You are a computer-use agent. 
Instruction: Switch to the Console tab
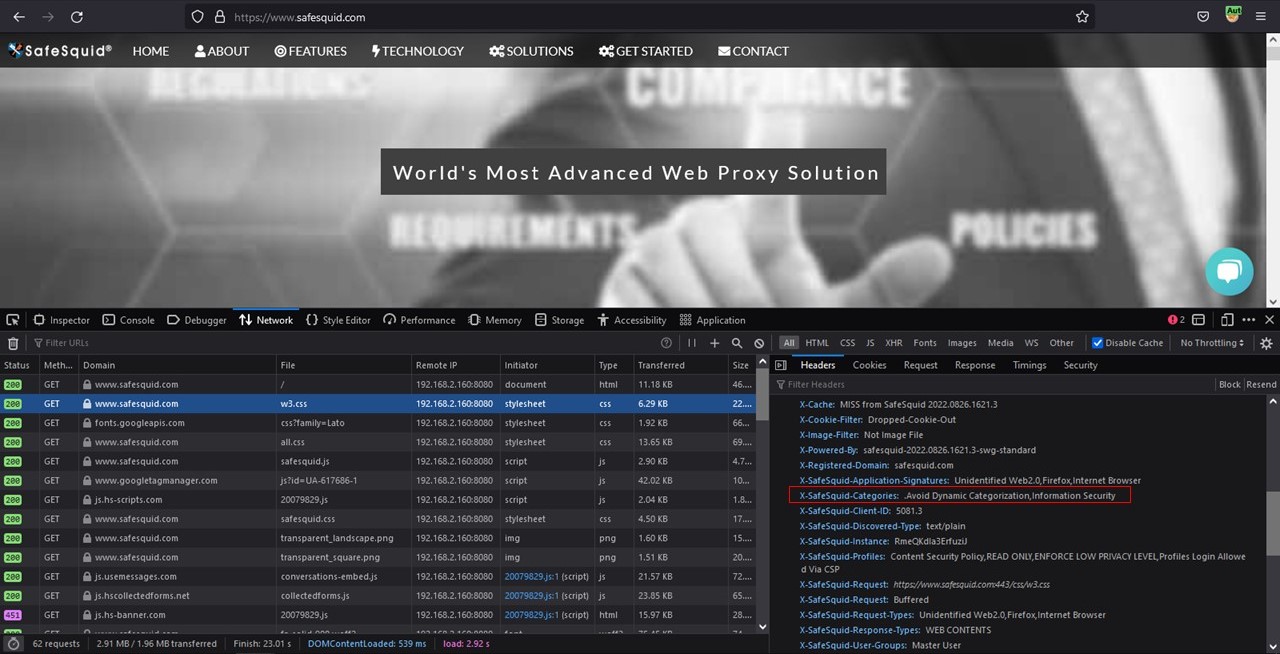coord(128,320)
